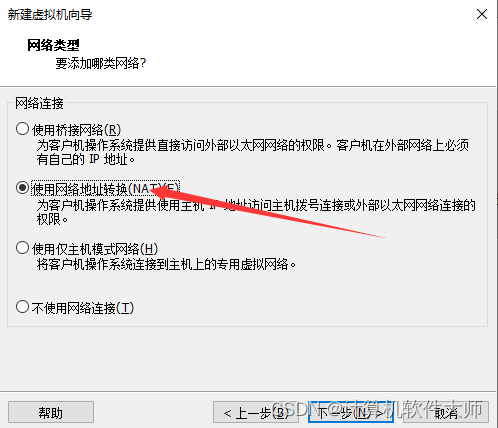This screenshot has height=428, width=498.
Task: Select the 使用网络地址转换(NAT) radio button circle
Action: tap(22, 188)
